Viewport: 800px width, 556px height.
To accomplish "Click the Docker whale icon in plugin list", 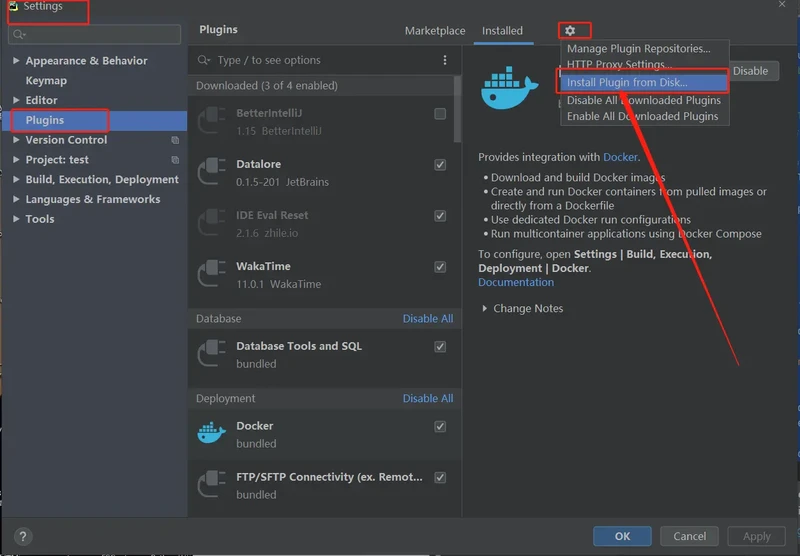I will click(211, 433).
